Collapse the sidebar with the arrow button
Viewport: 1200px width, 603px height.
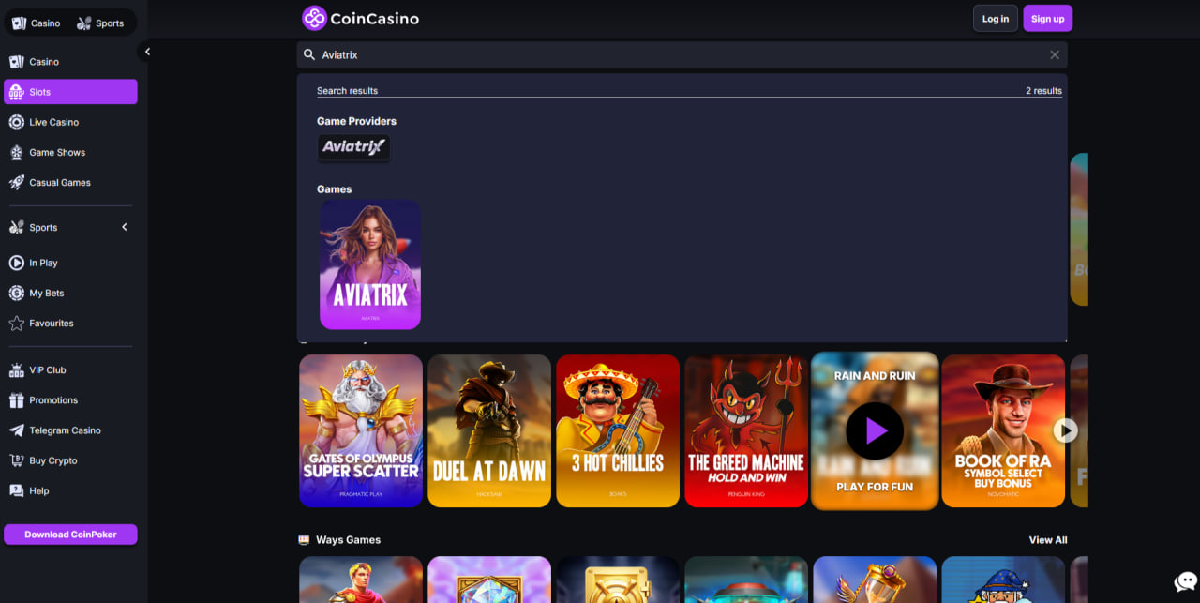click(147, 51)
